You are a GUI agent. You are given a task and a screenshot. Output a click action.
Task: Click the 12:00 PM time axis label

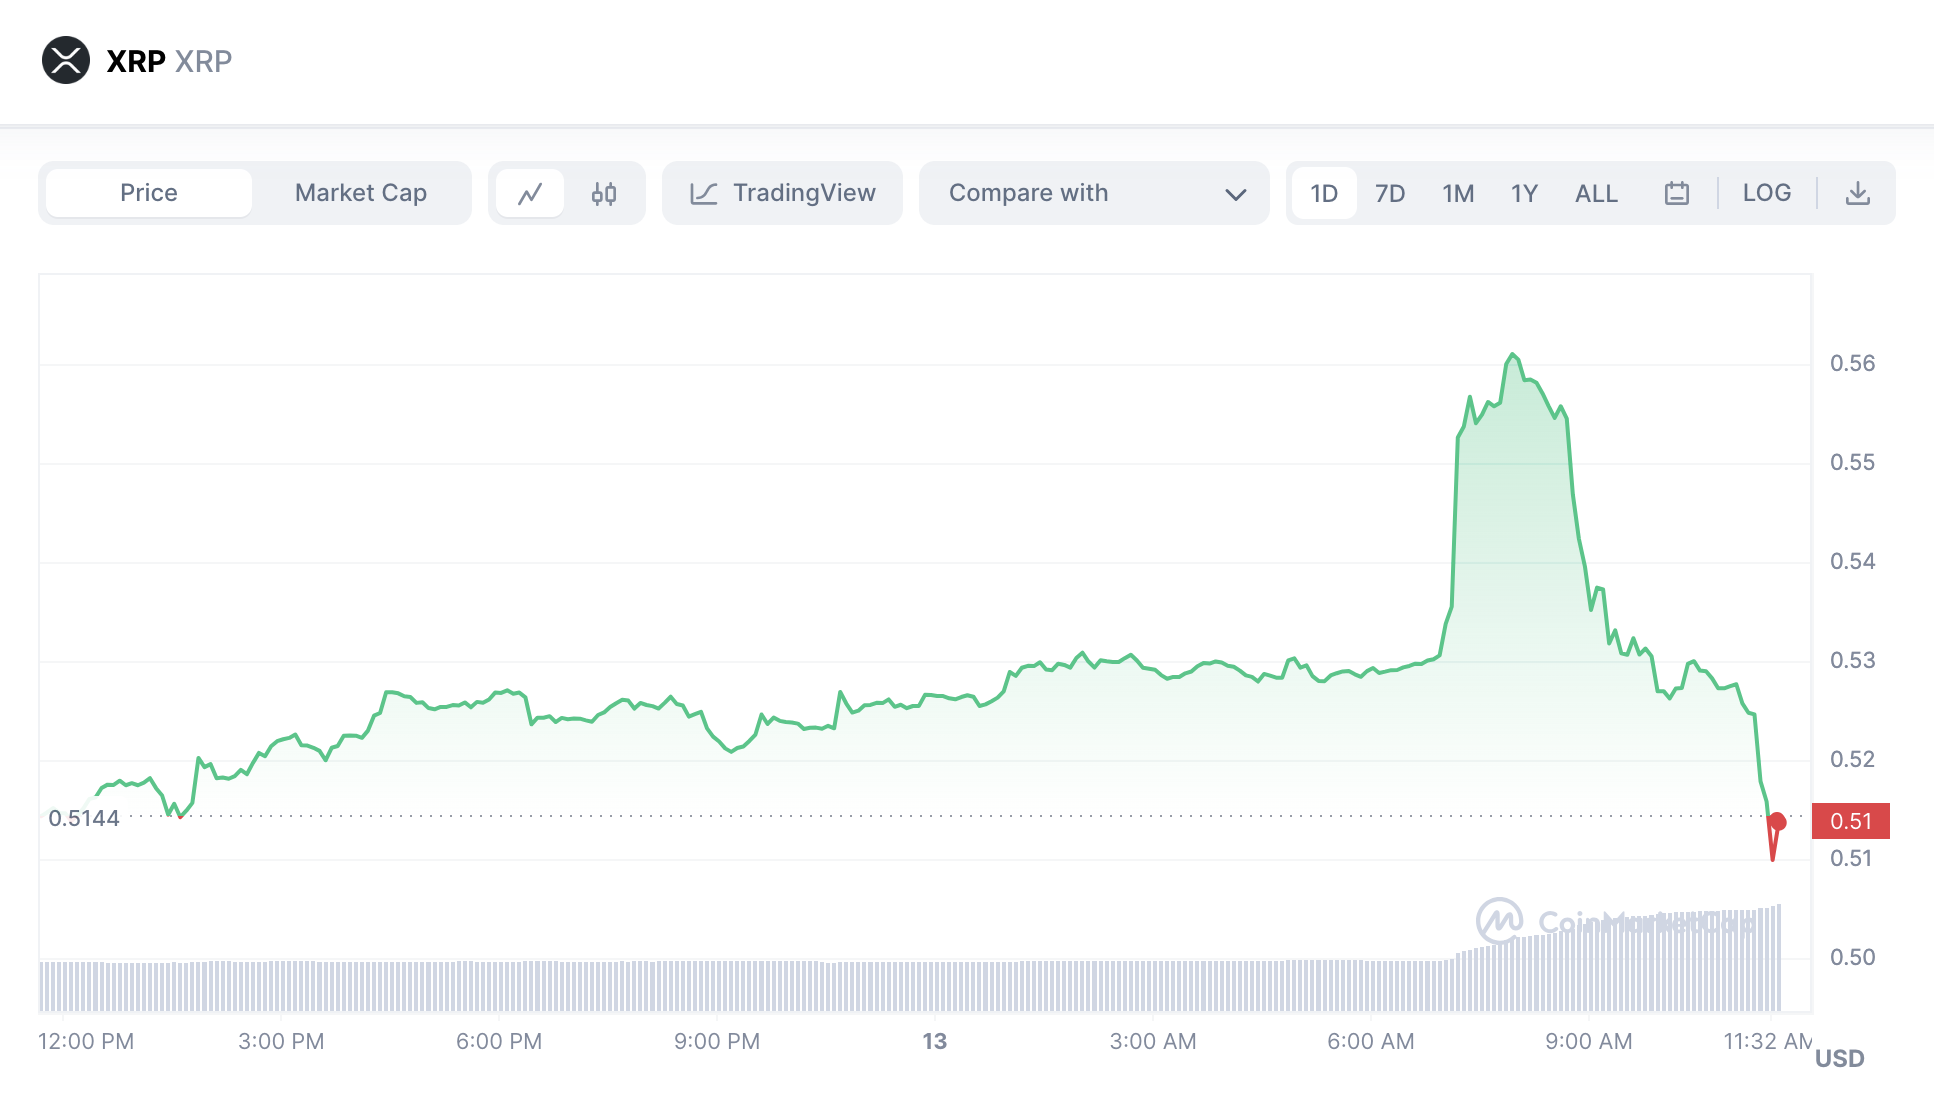pos(86,1041)
